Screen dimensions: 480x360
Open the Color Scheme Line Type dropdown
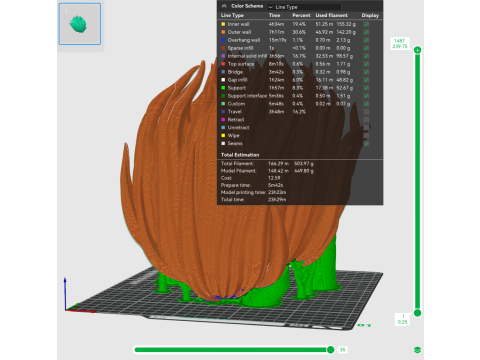[x=304, y=7]
